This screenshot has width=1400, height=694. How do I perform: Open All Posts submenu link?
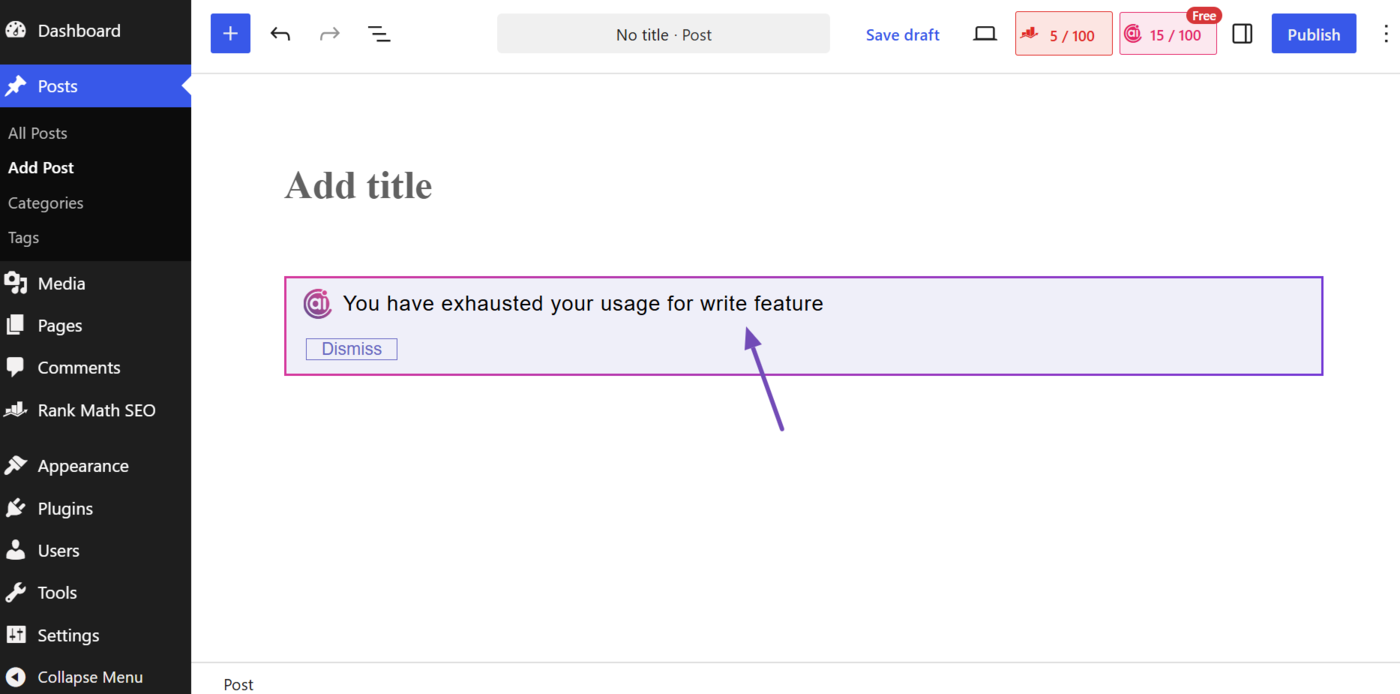(x=38, y=133)
